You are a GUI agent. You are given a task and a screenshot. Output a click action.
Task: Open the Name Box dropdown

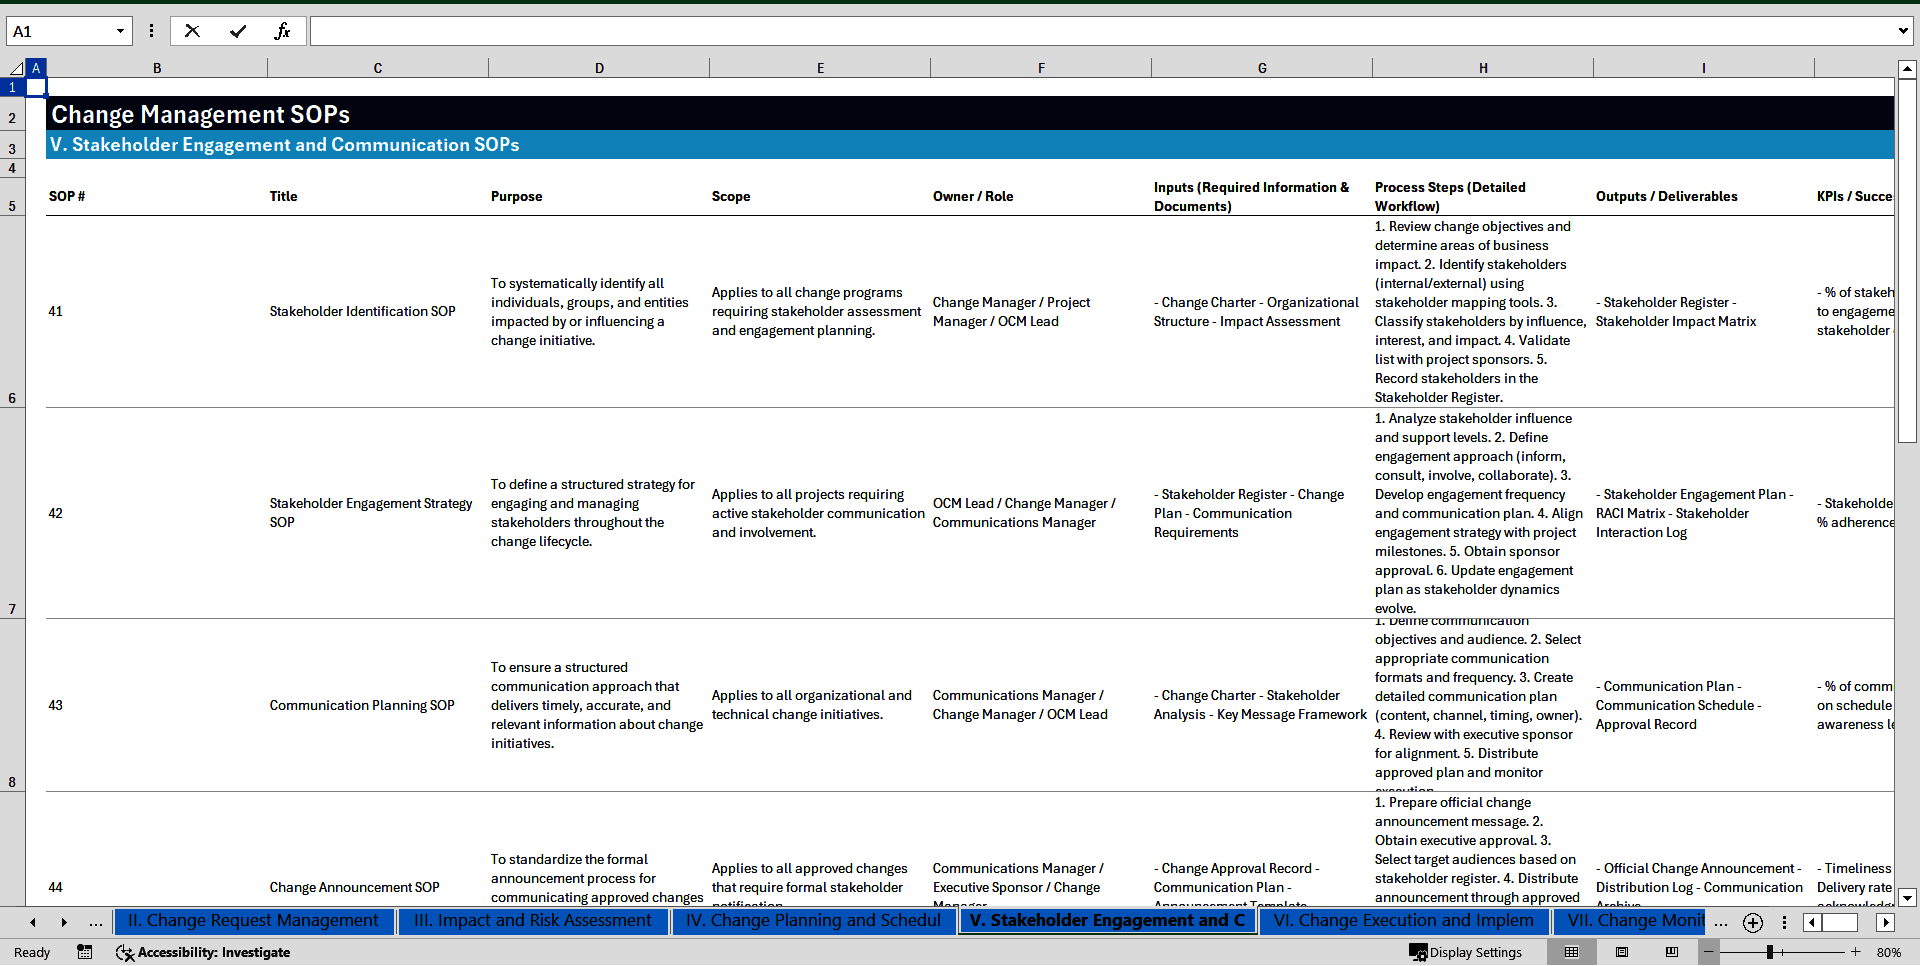(120, 31)
